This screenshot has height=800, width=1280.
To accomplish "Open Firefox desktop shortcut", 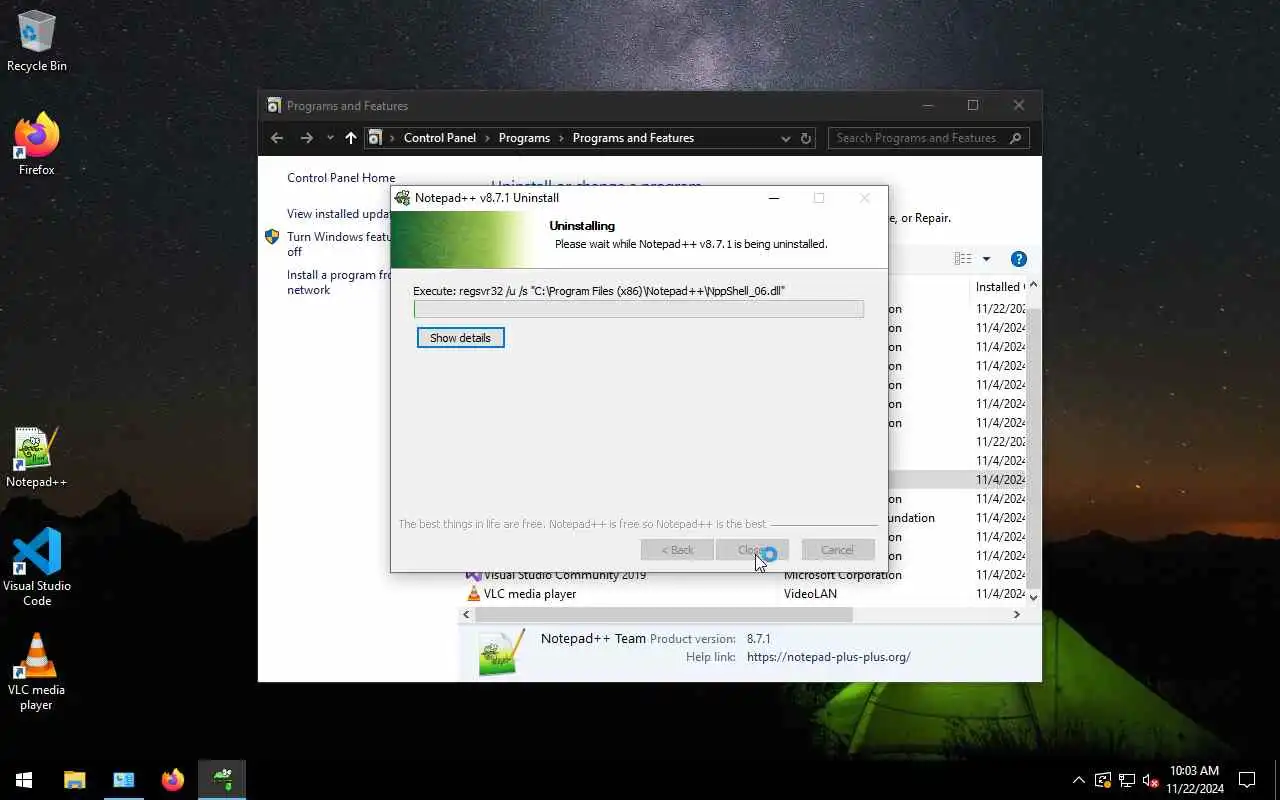I will (37, 145).
